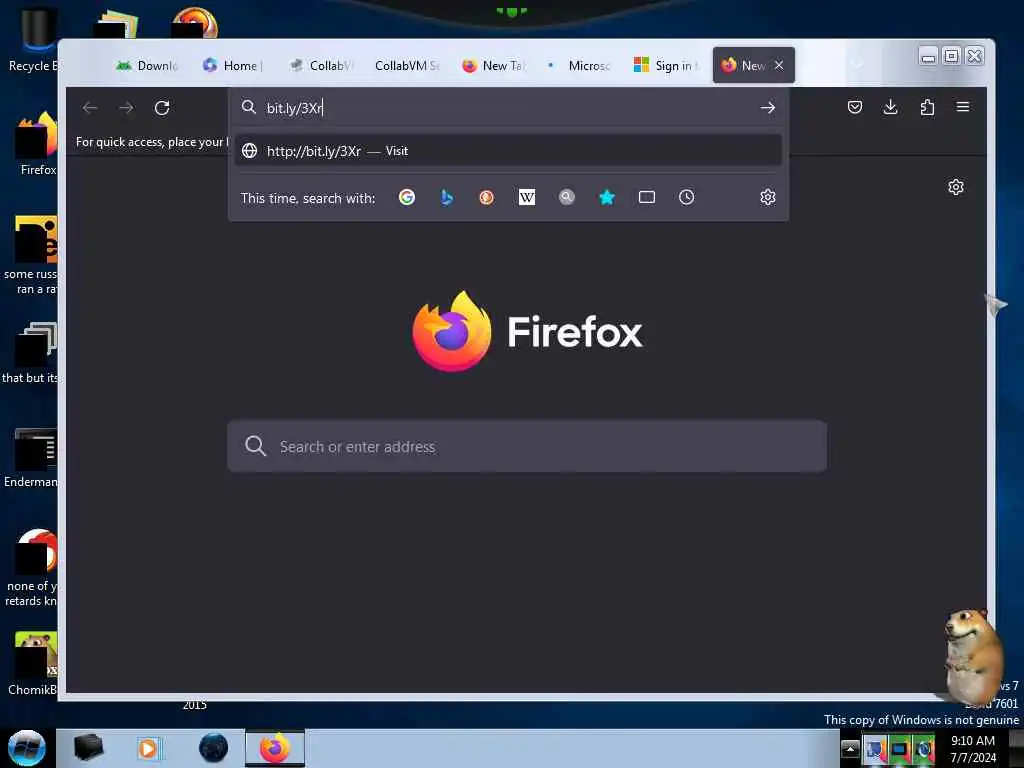1024x768 pixels.
Task: Open the Downloads toolbar icon
Action: pyautogui.click(x=890, y=107)
